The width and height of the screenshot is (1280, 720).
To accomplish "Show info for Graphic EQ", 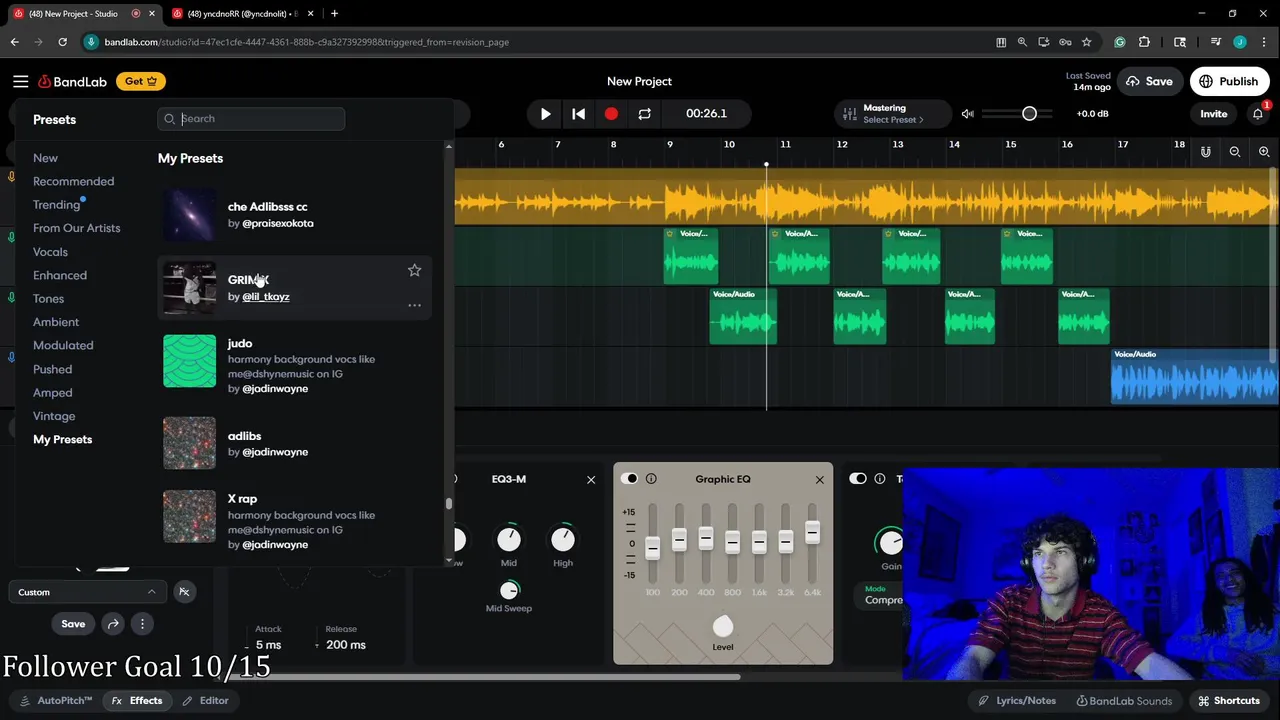I will (651, 479).
